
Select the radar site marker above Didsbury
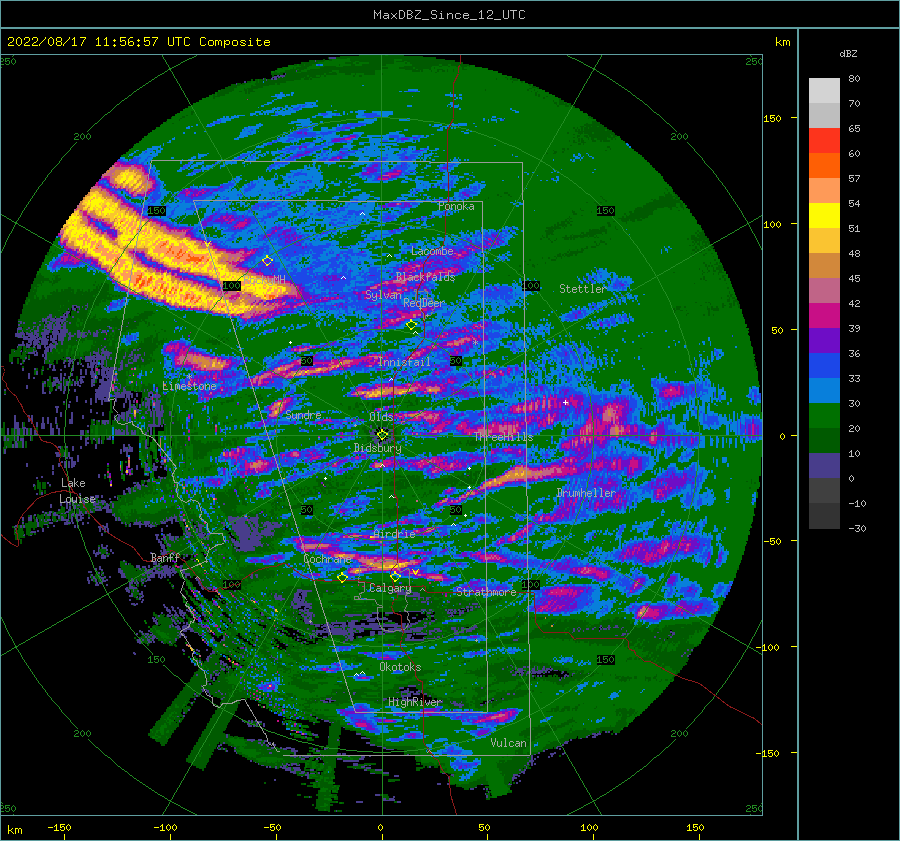pos(382,435)
